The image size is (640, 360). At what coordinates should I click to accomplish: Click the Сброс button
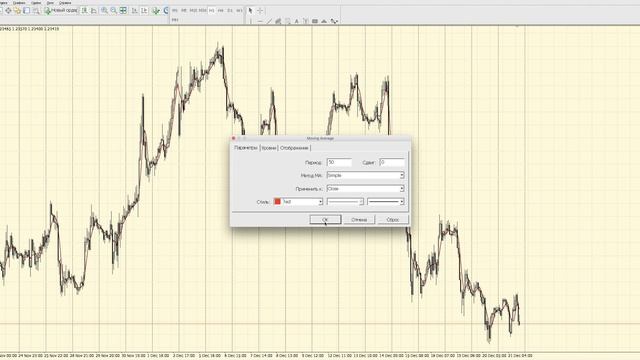393,220
